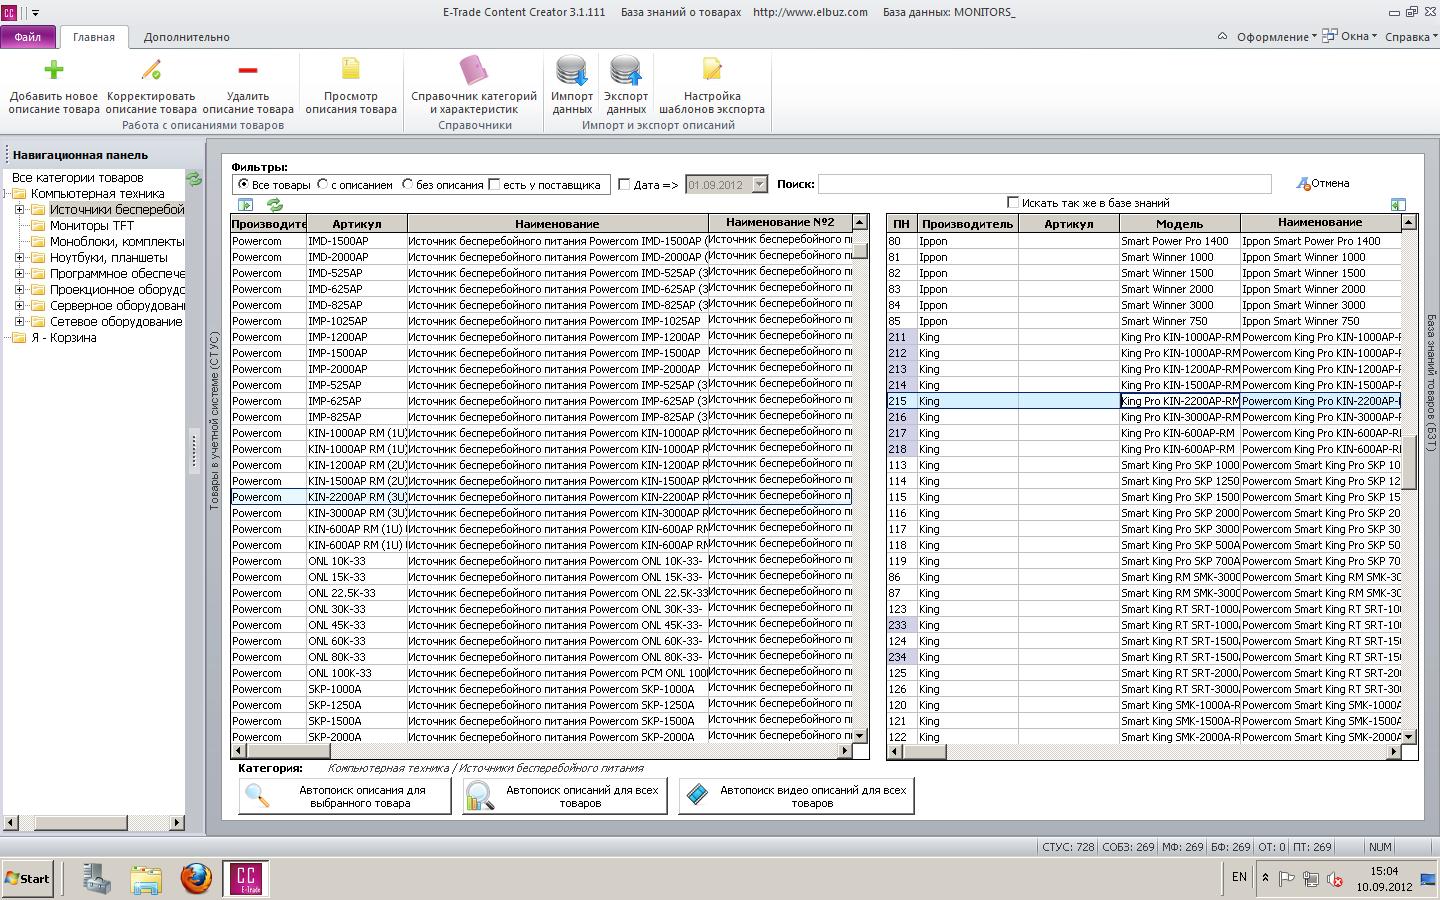1440x900 pixels.
Task: Open Firefox from the taskbar
Action: pyautogui.click(x=196, y=879)
